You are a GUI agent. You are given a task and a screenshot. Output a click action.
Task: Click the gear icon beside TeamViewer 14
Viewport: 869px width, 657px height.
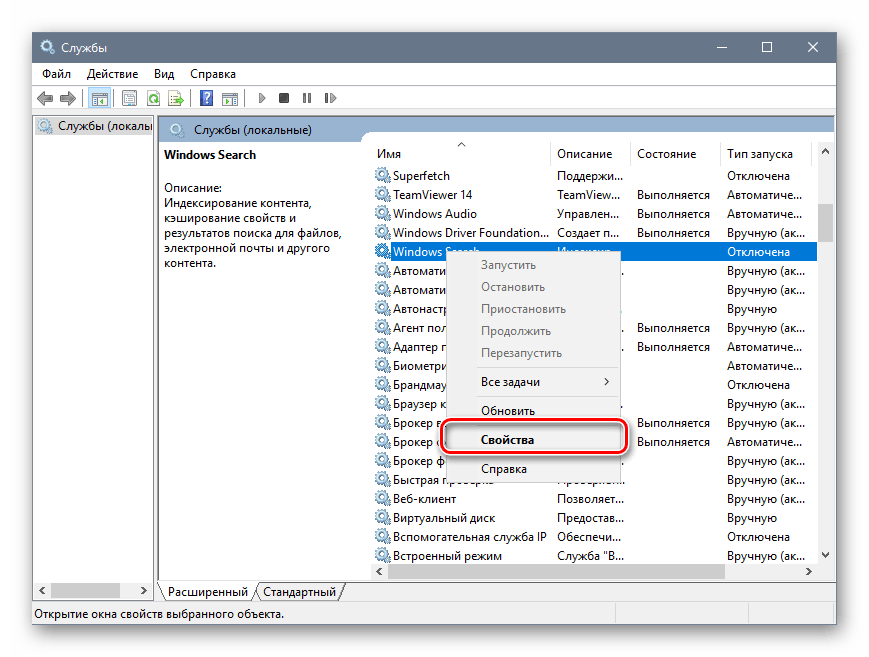coord(382,195)
